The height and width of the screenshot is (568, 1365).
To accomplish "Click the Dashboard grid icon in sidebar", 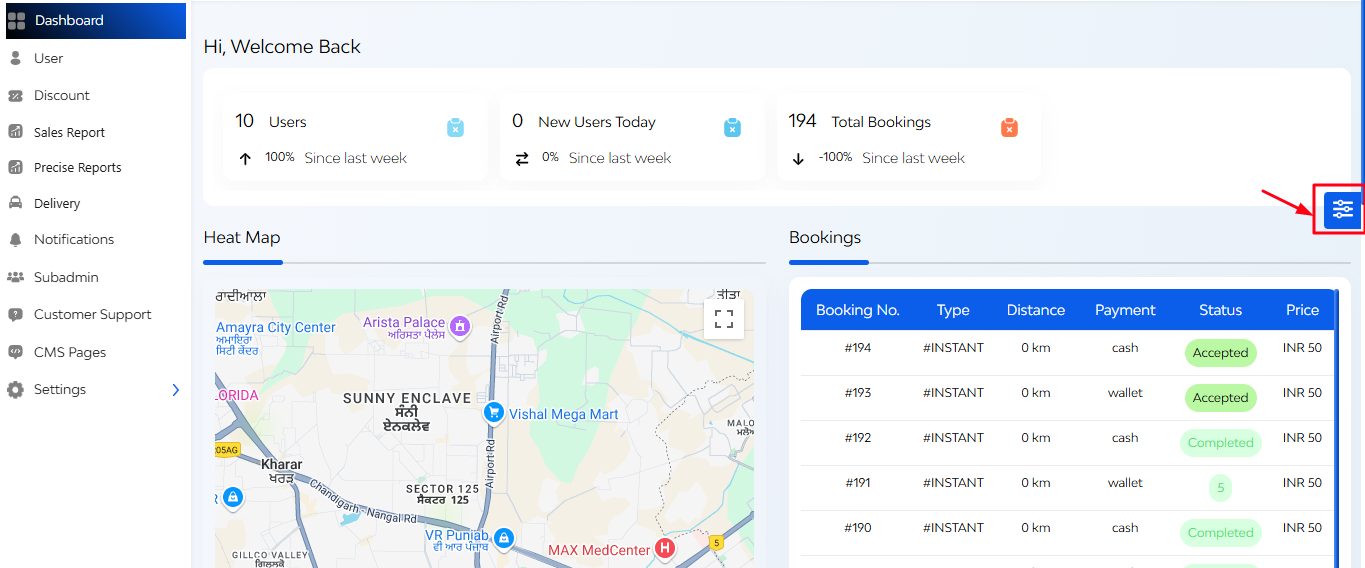I will 16,20.
